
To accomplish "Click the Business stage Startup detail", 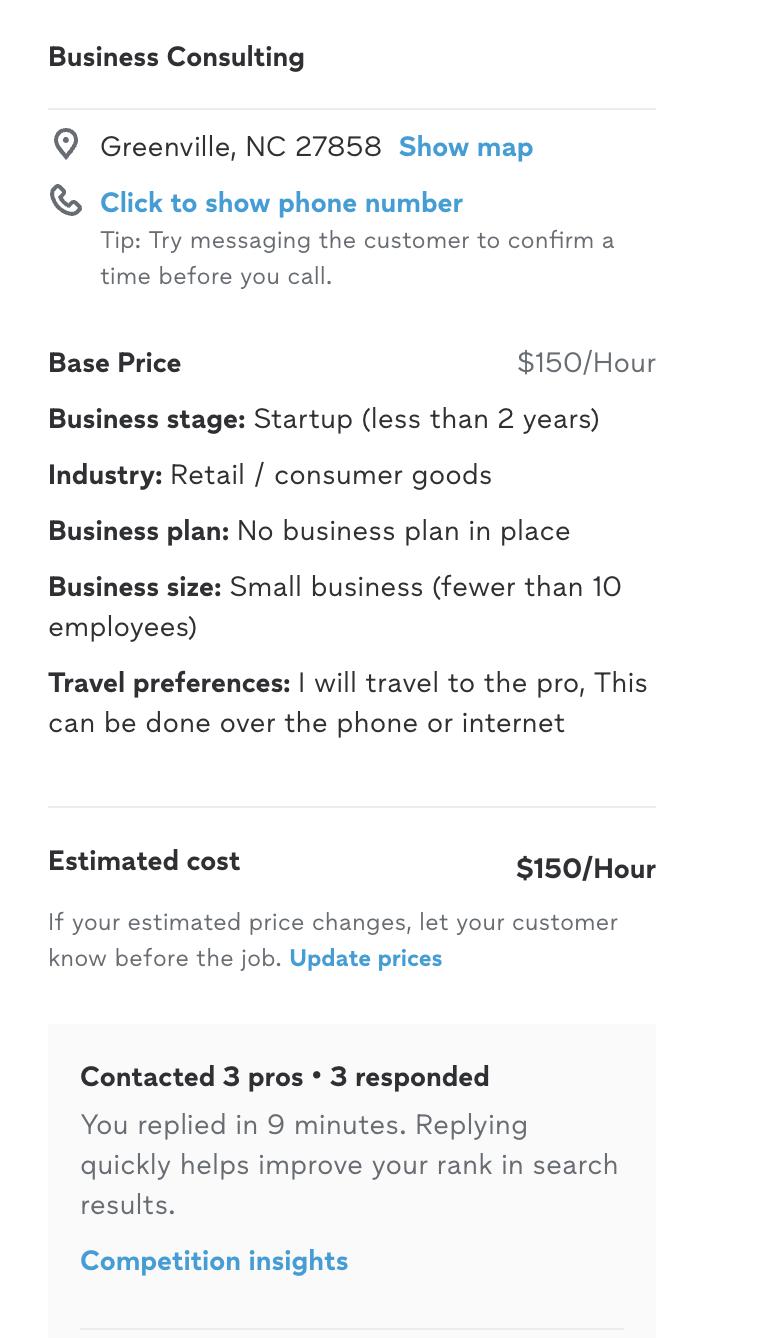I will 323,418.
